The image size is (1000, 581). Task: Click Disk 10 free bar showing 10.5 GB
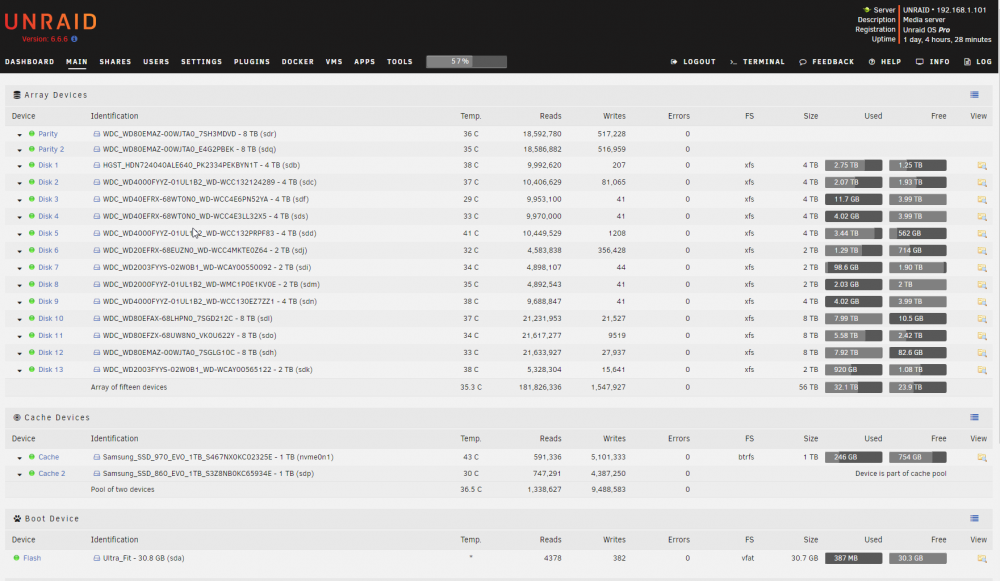[x=918, y=318]
